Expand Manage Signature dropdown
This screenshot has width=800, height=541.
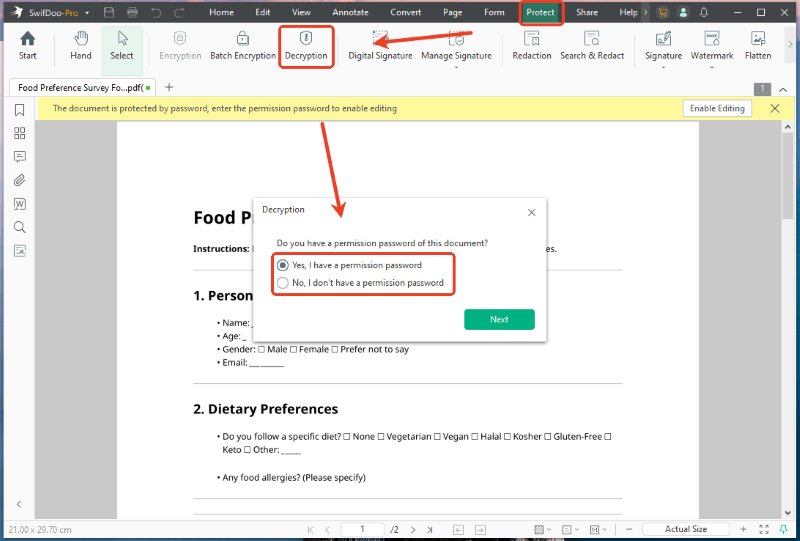pyautogui.click(x=456, y=66)
